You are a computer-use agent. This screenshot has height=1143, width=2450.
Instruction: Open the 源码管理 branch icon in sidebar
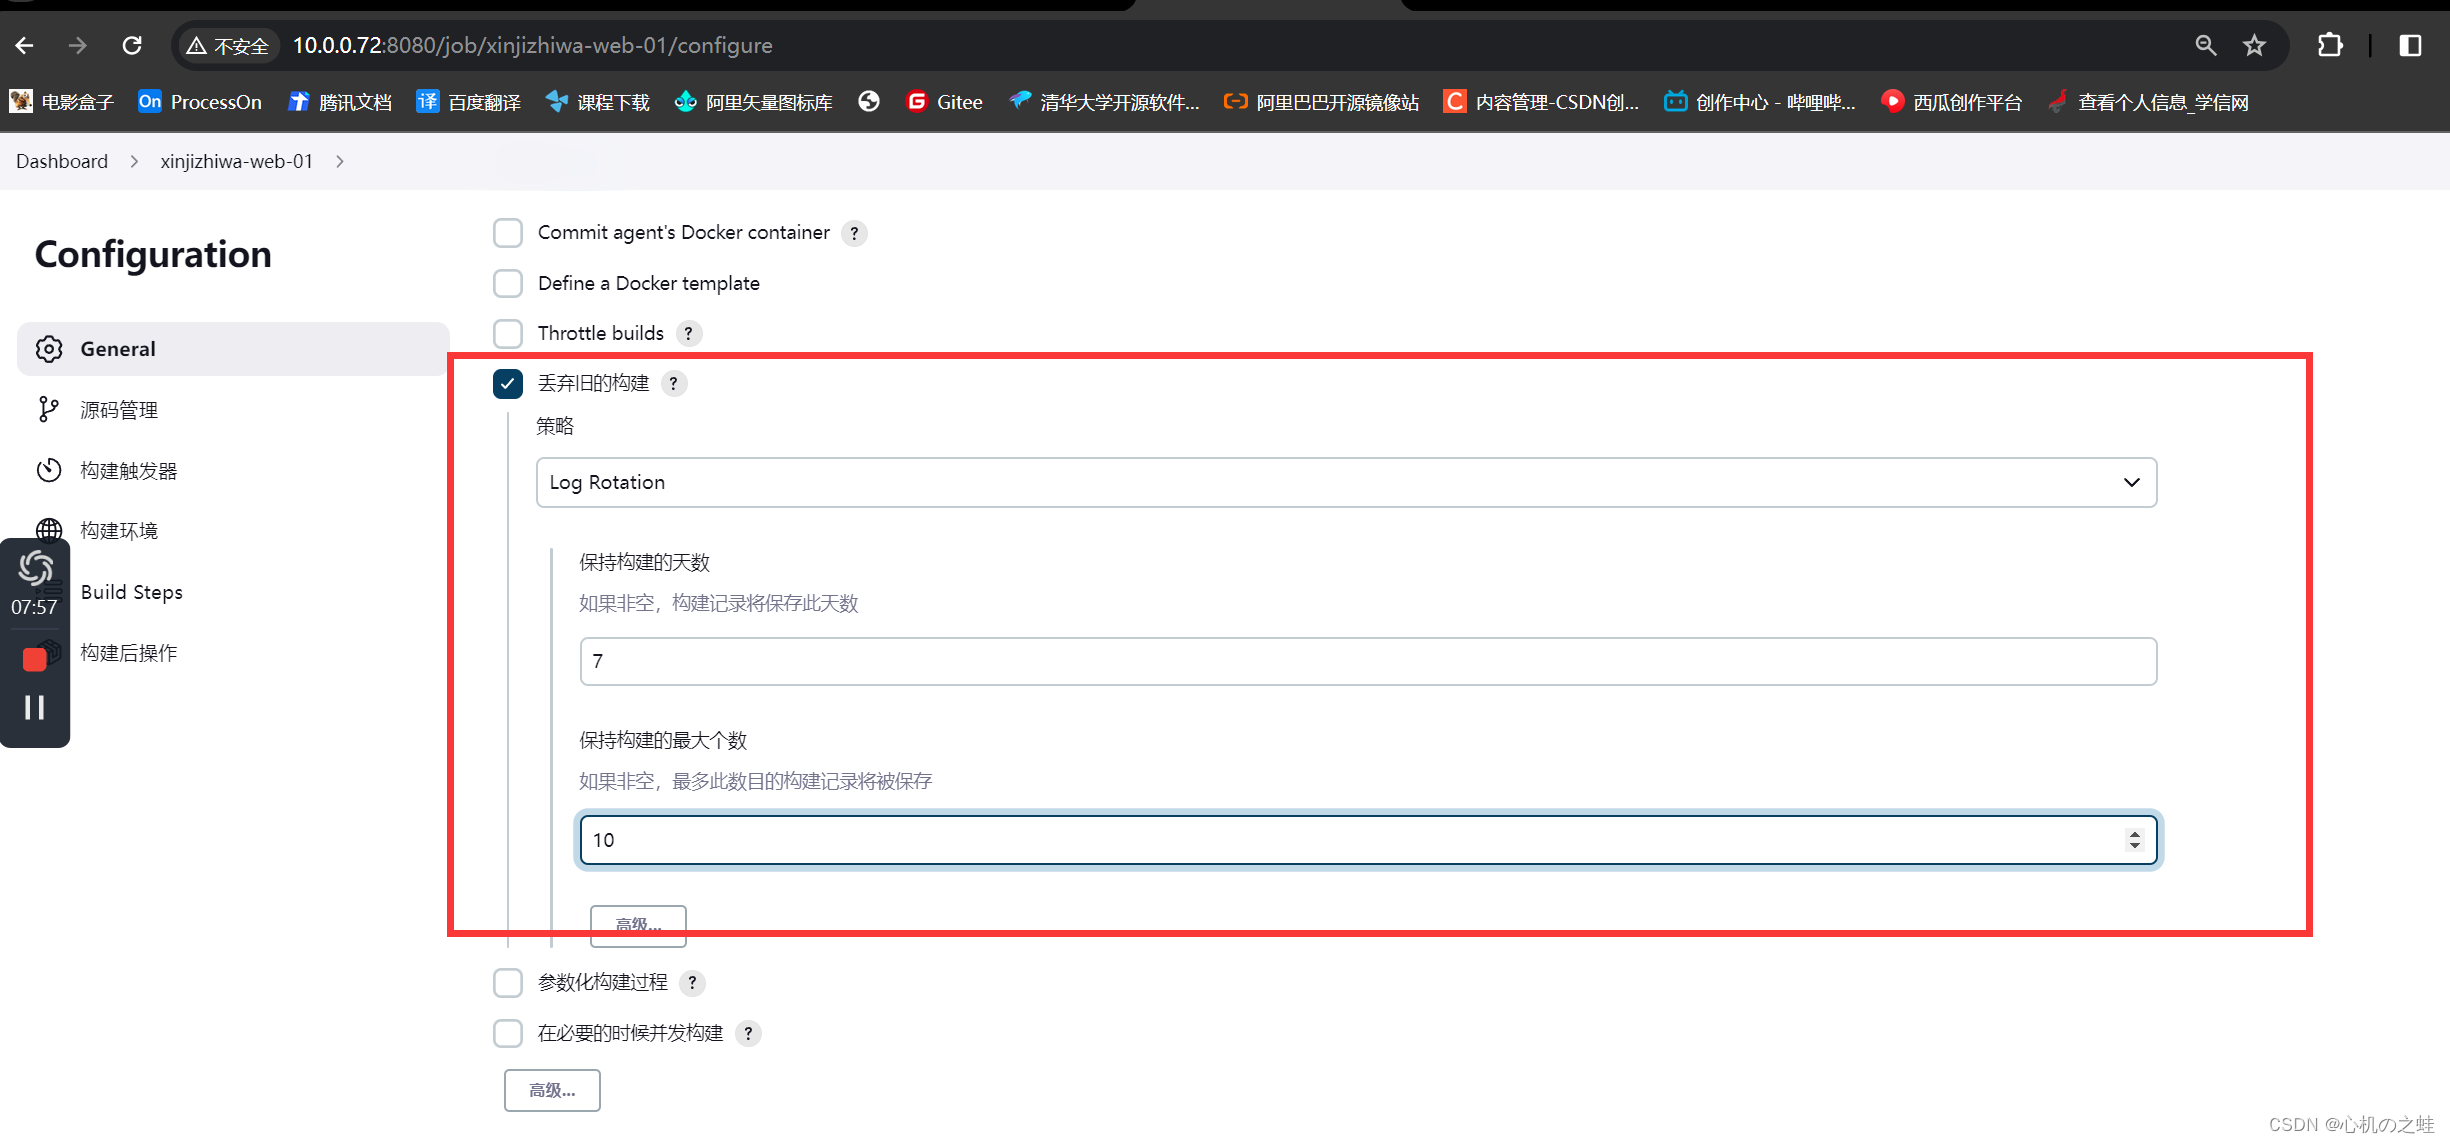click(49, 409)
